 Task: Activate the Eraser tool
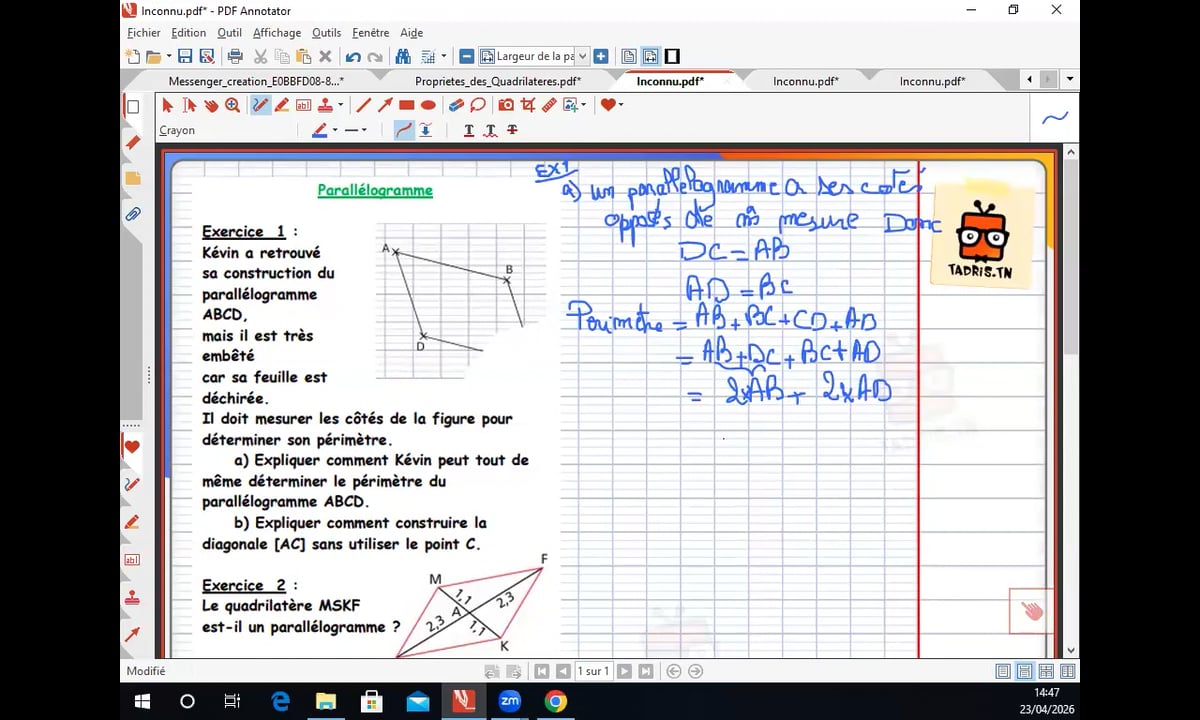[456, 105]
